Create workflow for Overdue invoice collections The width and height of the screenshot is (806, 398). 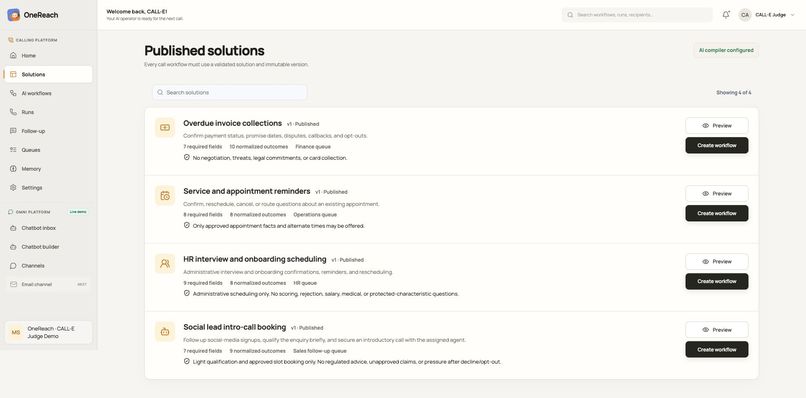tap(717, 146)
